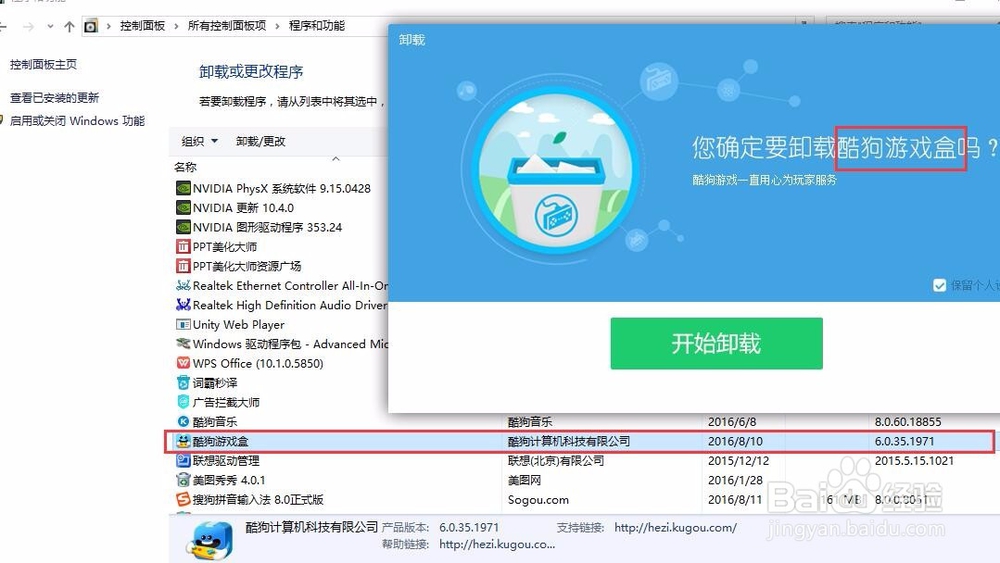Select 联想驱动管理 program name
The width and height of the screenshot is (1000, 563).
pyautogui.click(x=226, y=460)
